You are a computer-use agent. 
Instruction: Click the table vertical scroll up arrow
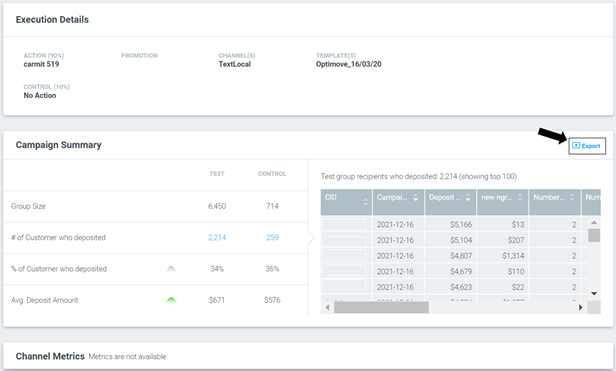click(594, 223)
